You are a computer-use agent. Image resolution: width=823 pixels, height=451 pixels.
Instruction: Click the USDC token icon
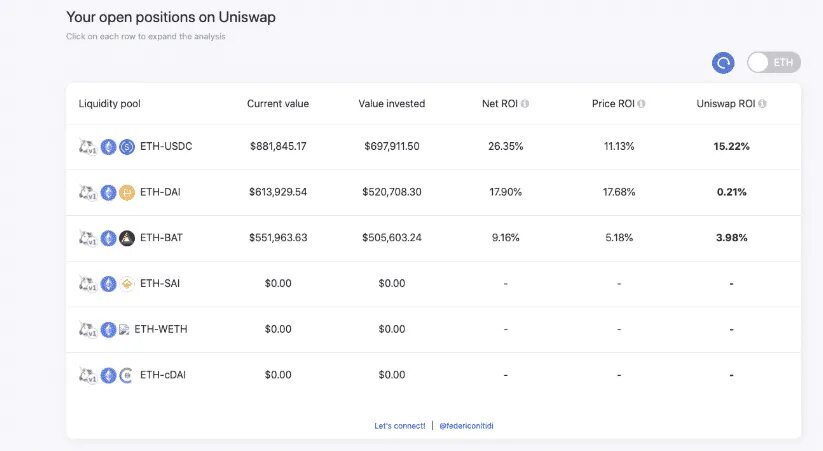point(126,147)
